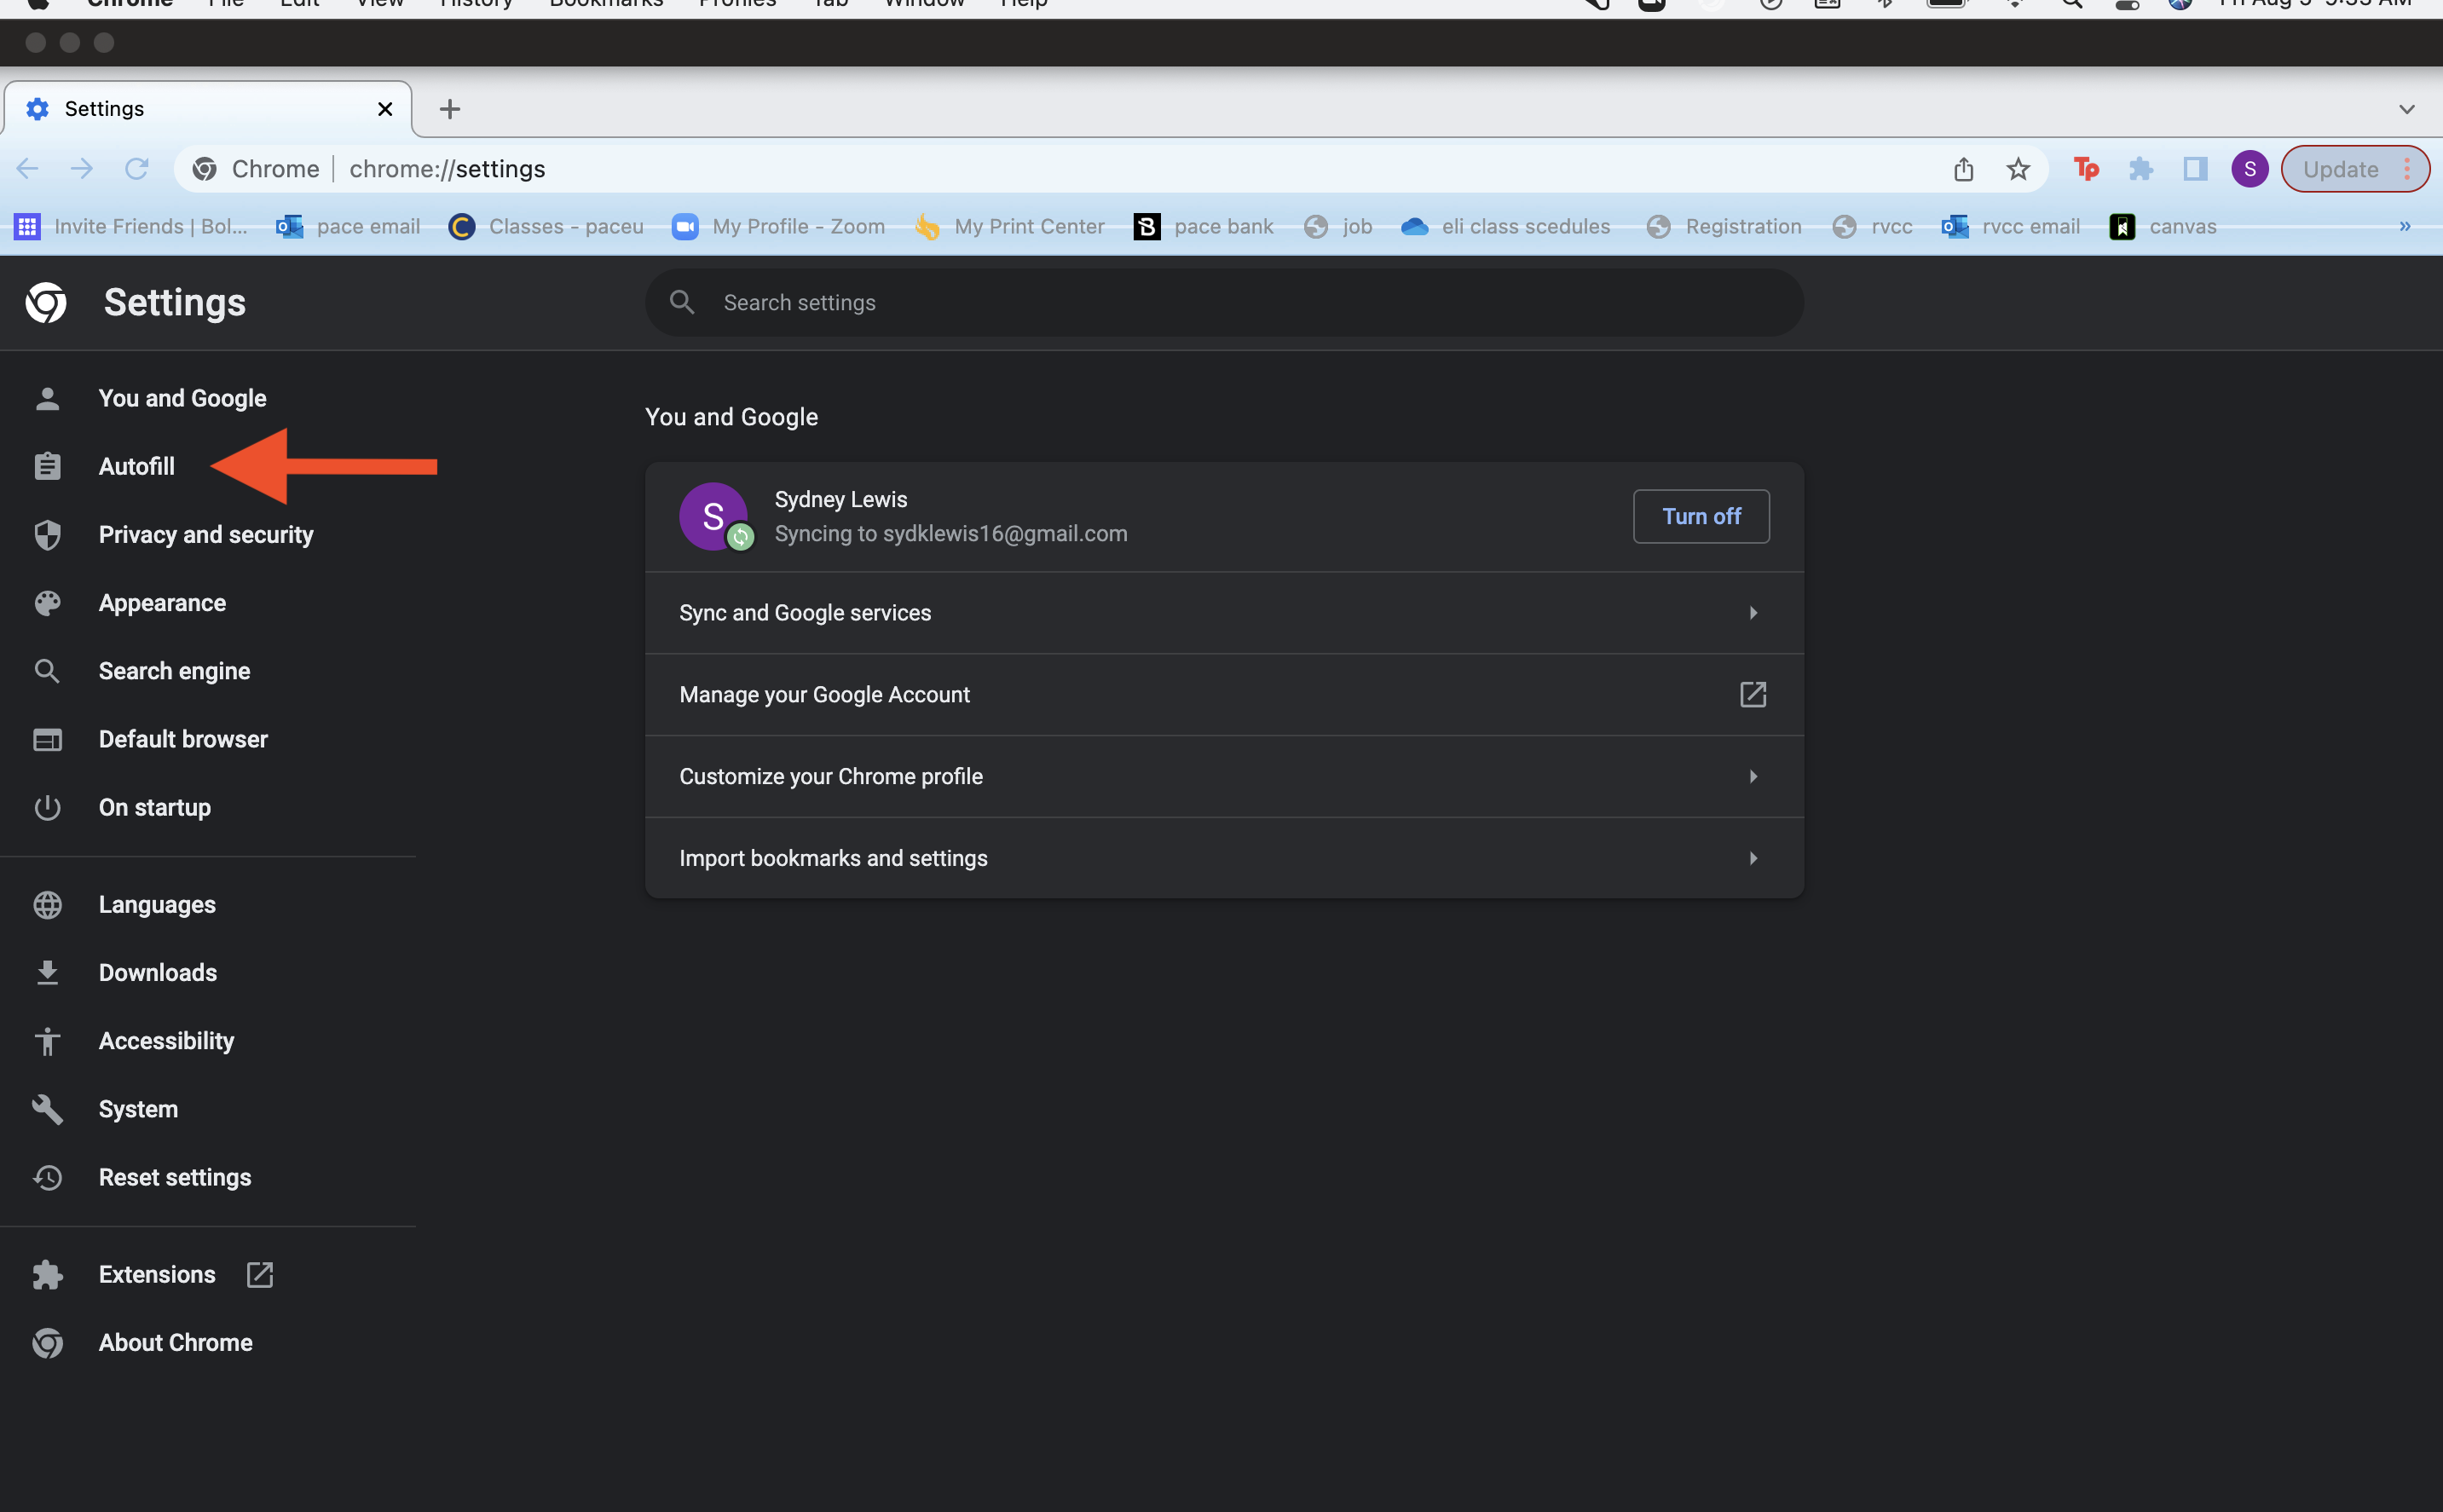
Task: Click the reload page icon
Action: (x=137, y=169)
